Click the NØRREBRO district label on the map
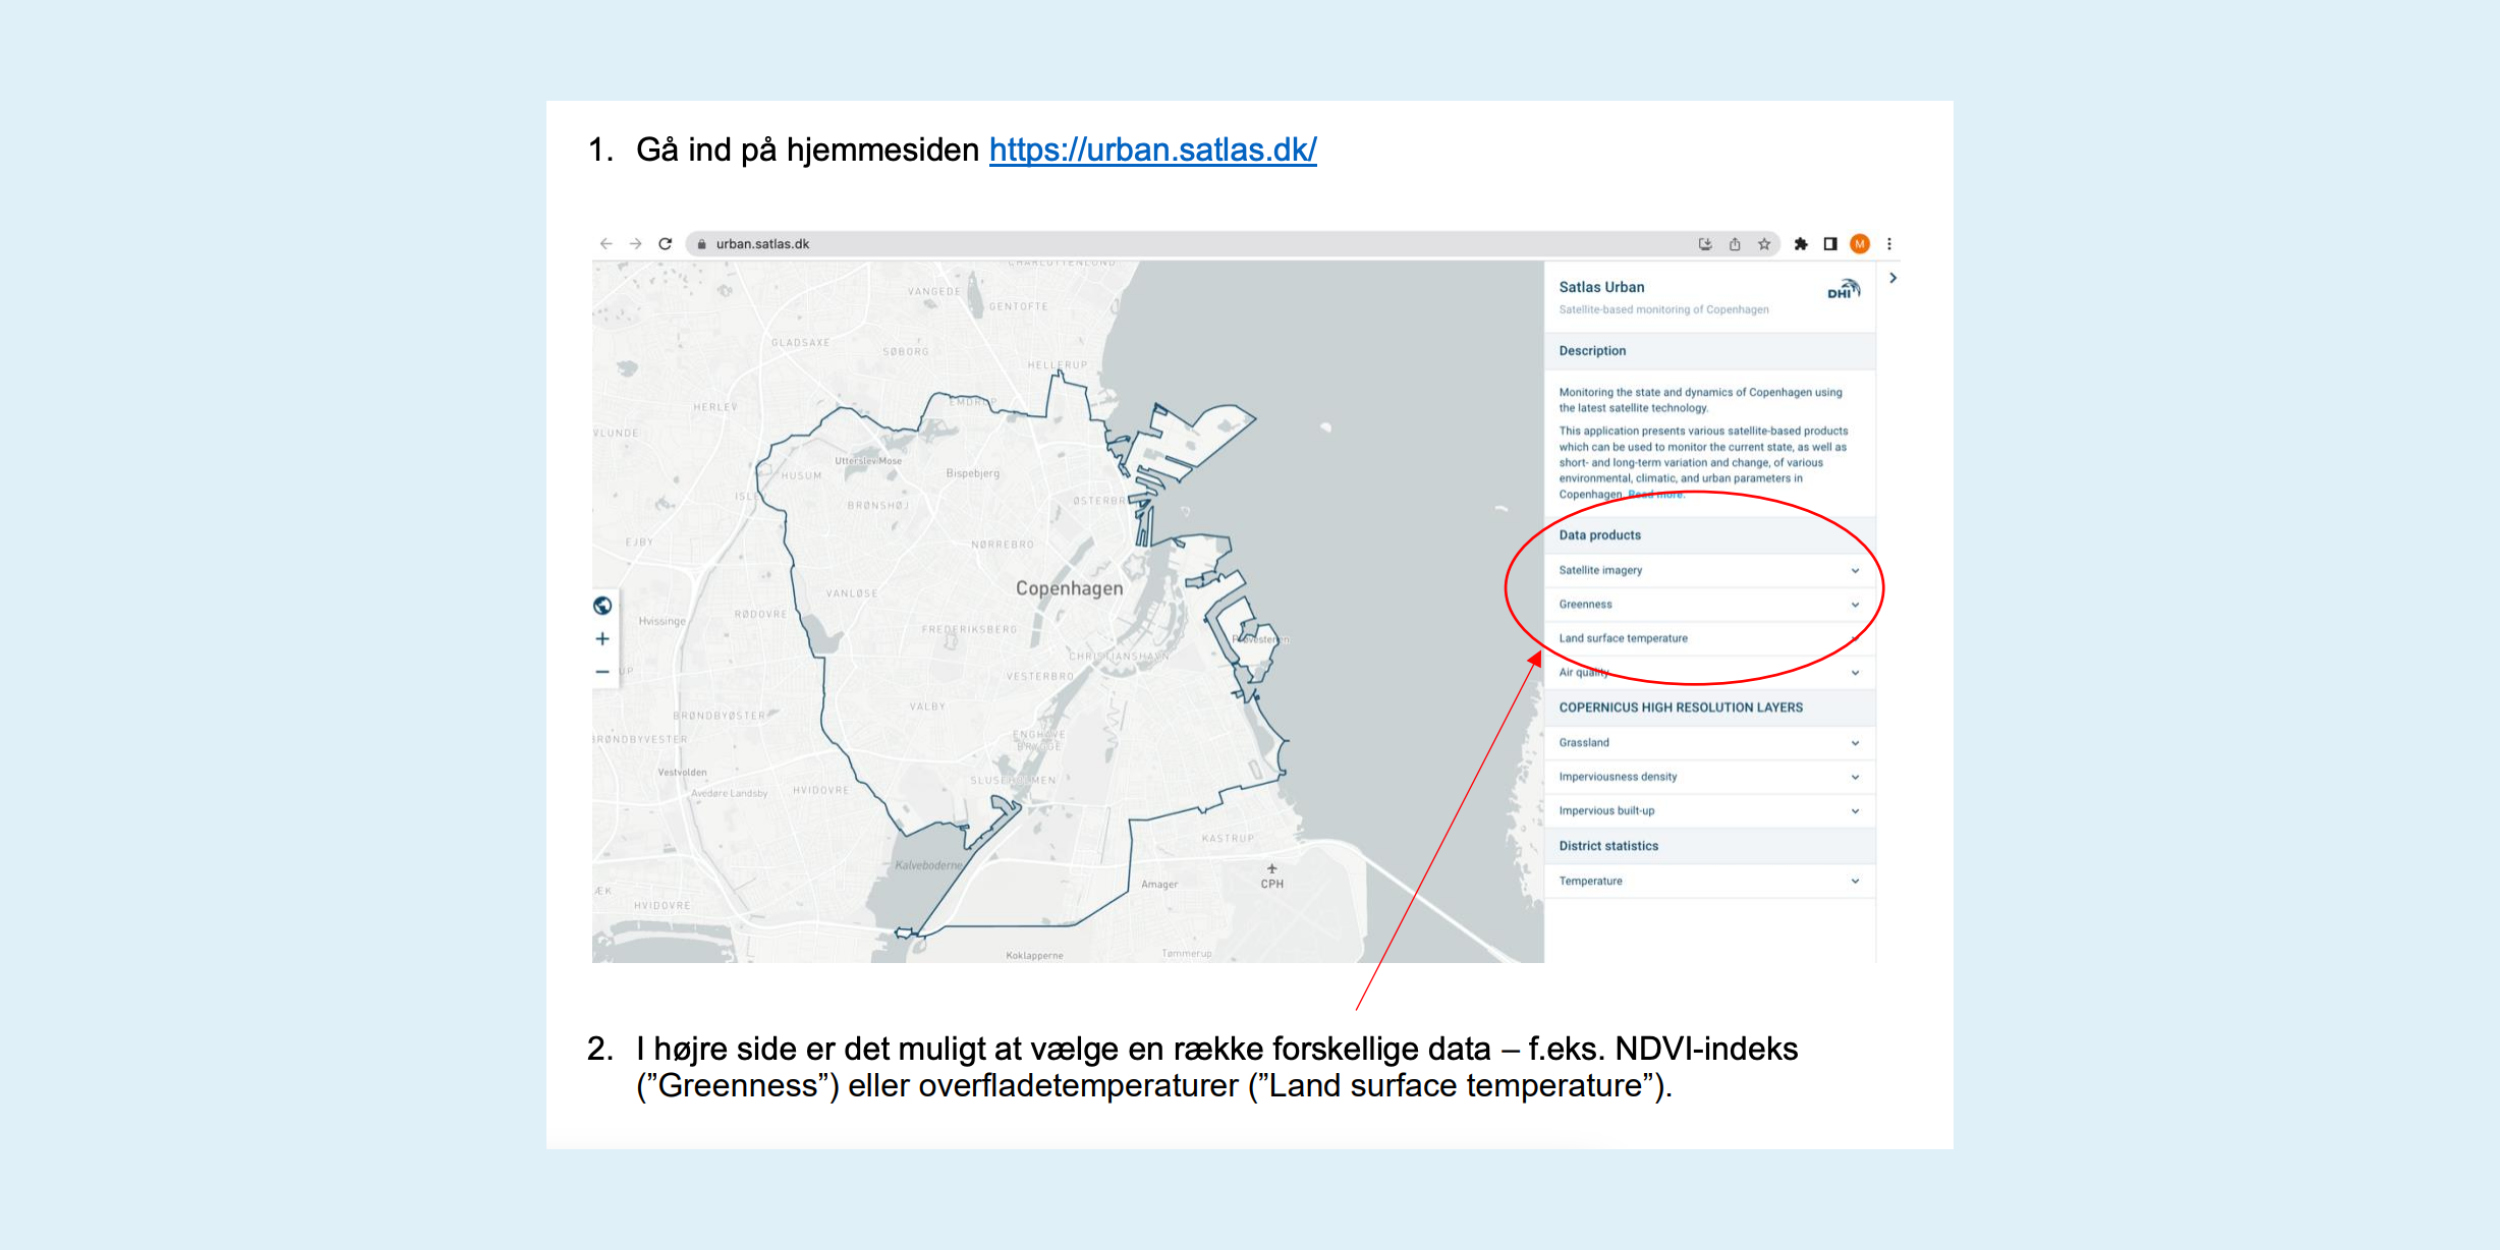Screen dimensions: 2500x1250 (x=1002, y=545)
